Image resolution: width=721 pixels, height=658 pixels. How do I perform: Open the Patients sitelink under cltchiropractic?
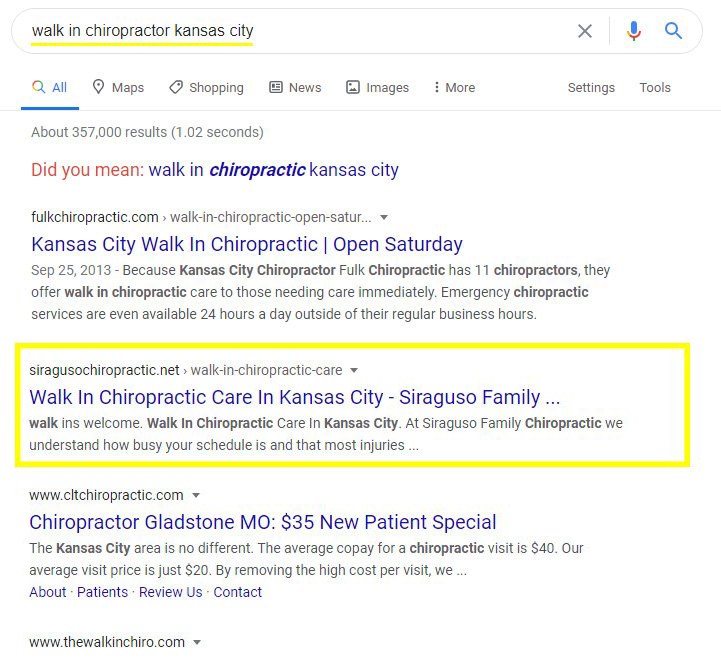103,592
